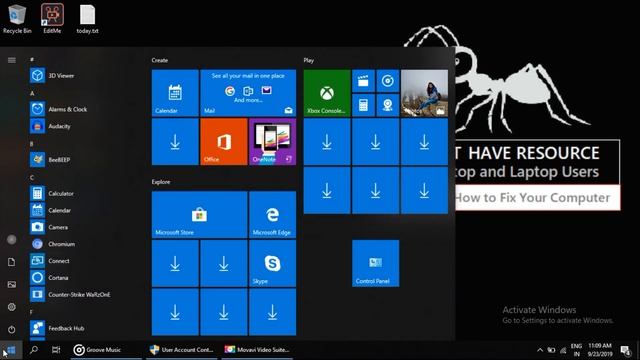640x360 pixels.
Task: Switch to Groove Music taskbar button
Action: pos(106,350)
